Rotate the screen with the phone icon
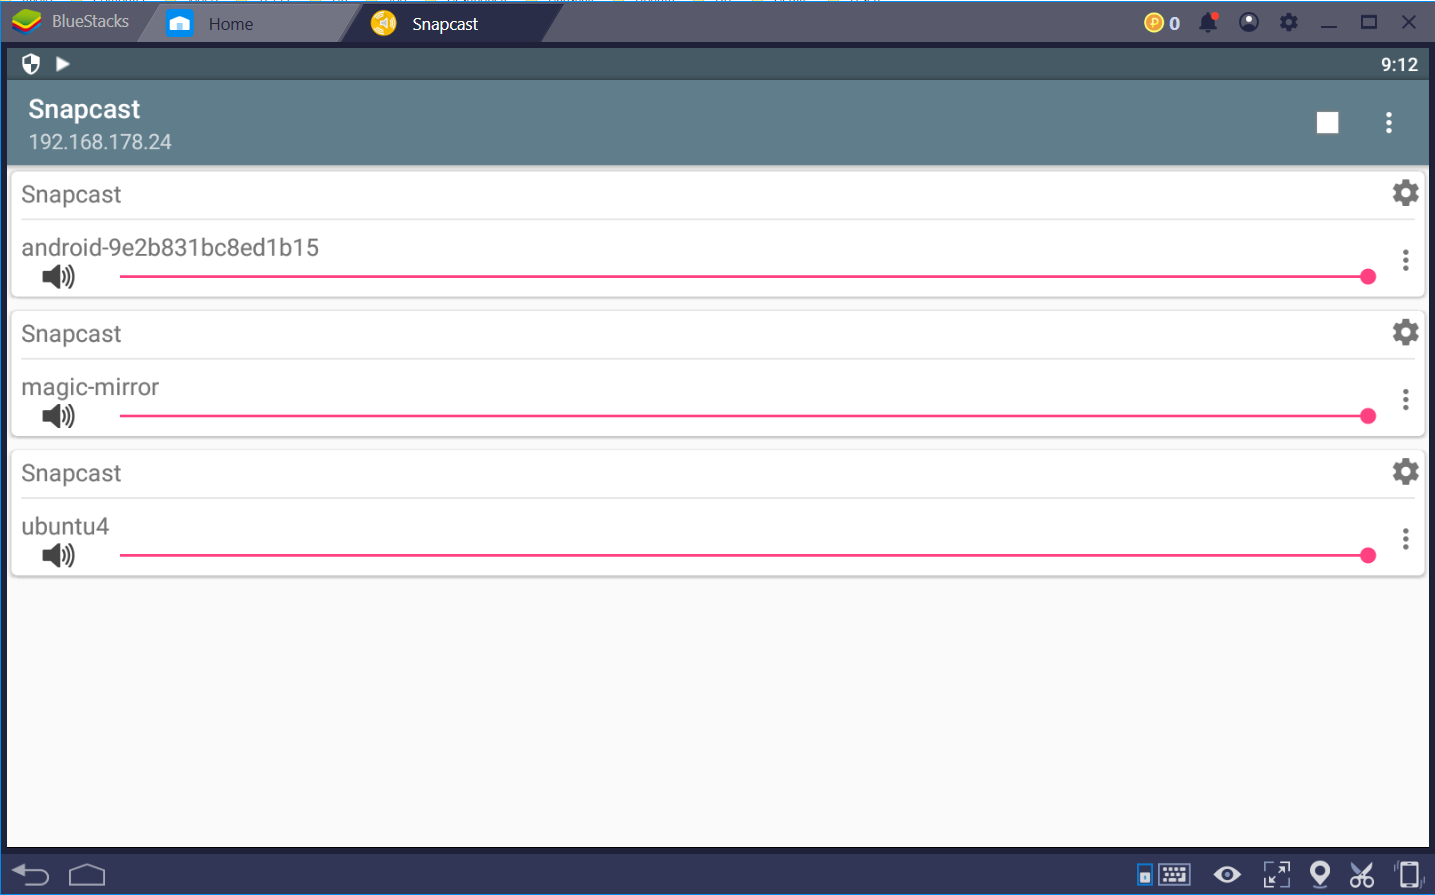Viewport: 1435px width, 895px height. pyautogui.click(x=1408, y=875)
